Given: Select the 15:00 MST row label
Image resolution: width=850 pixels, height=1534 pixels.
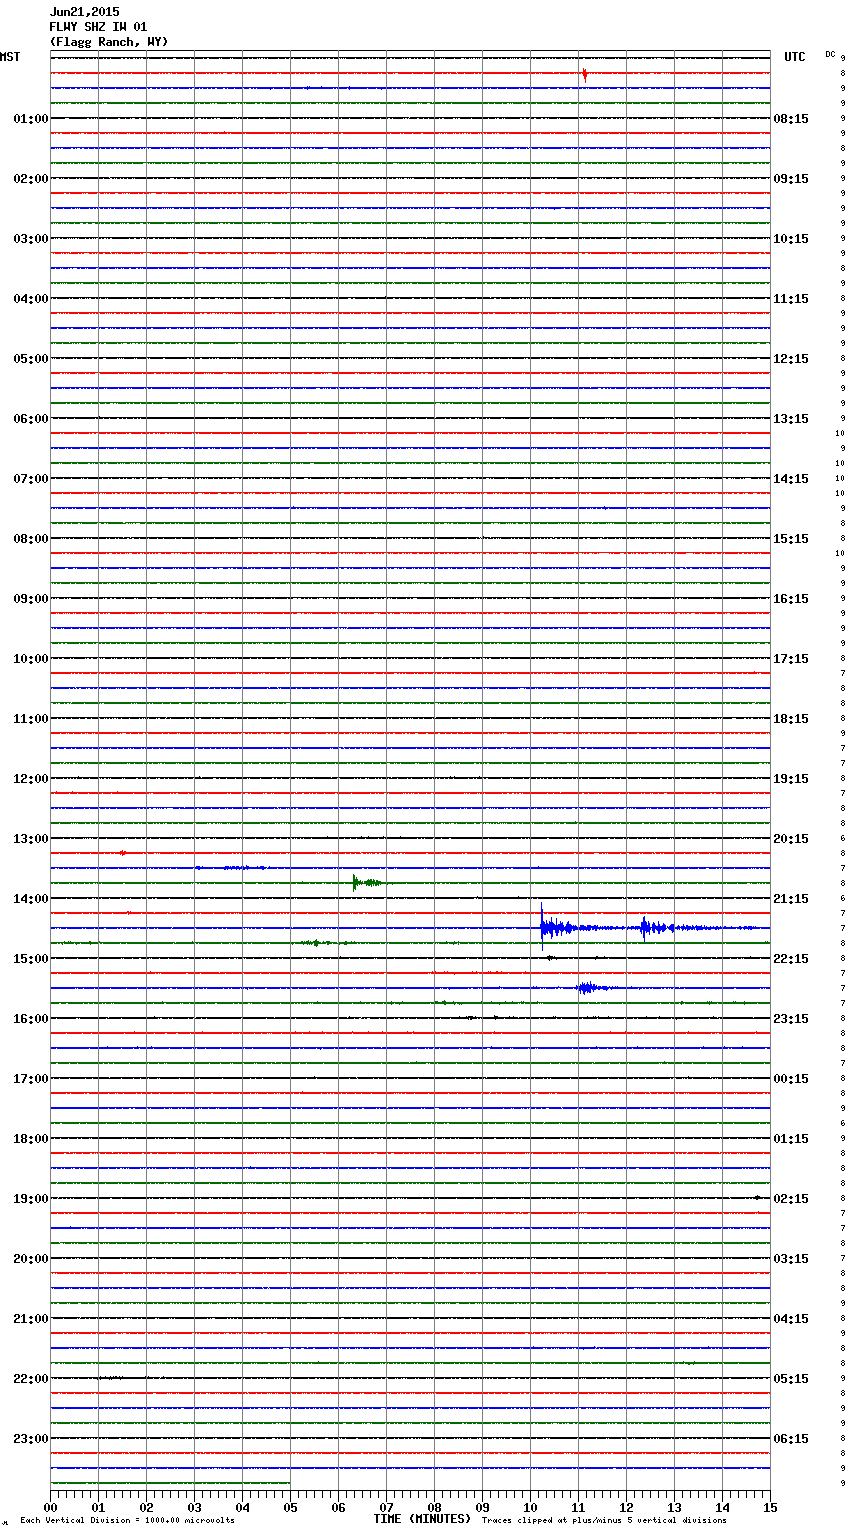Looking at the screenshot, I should 31,959.
